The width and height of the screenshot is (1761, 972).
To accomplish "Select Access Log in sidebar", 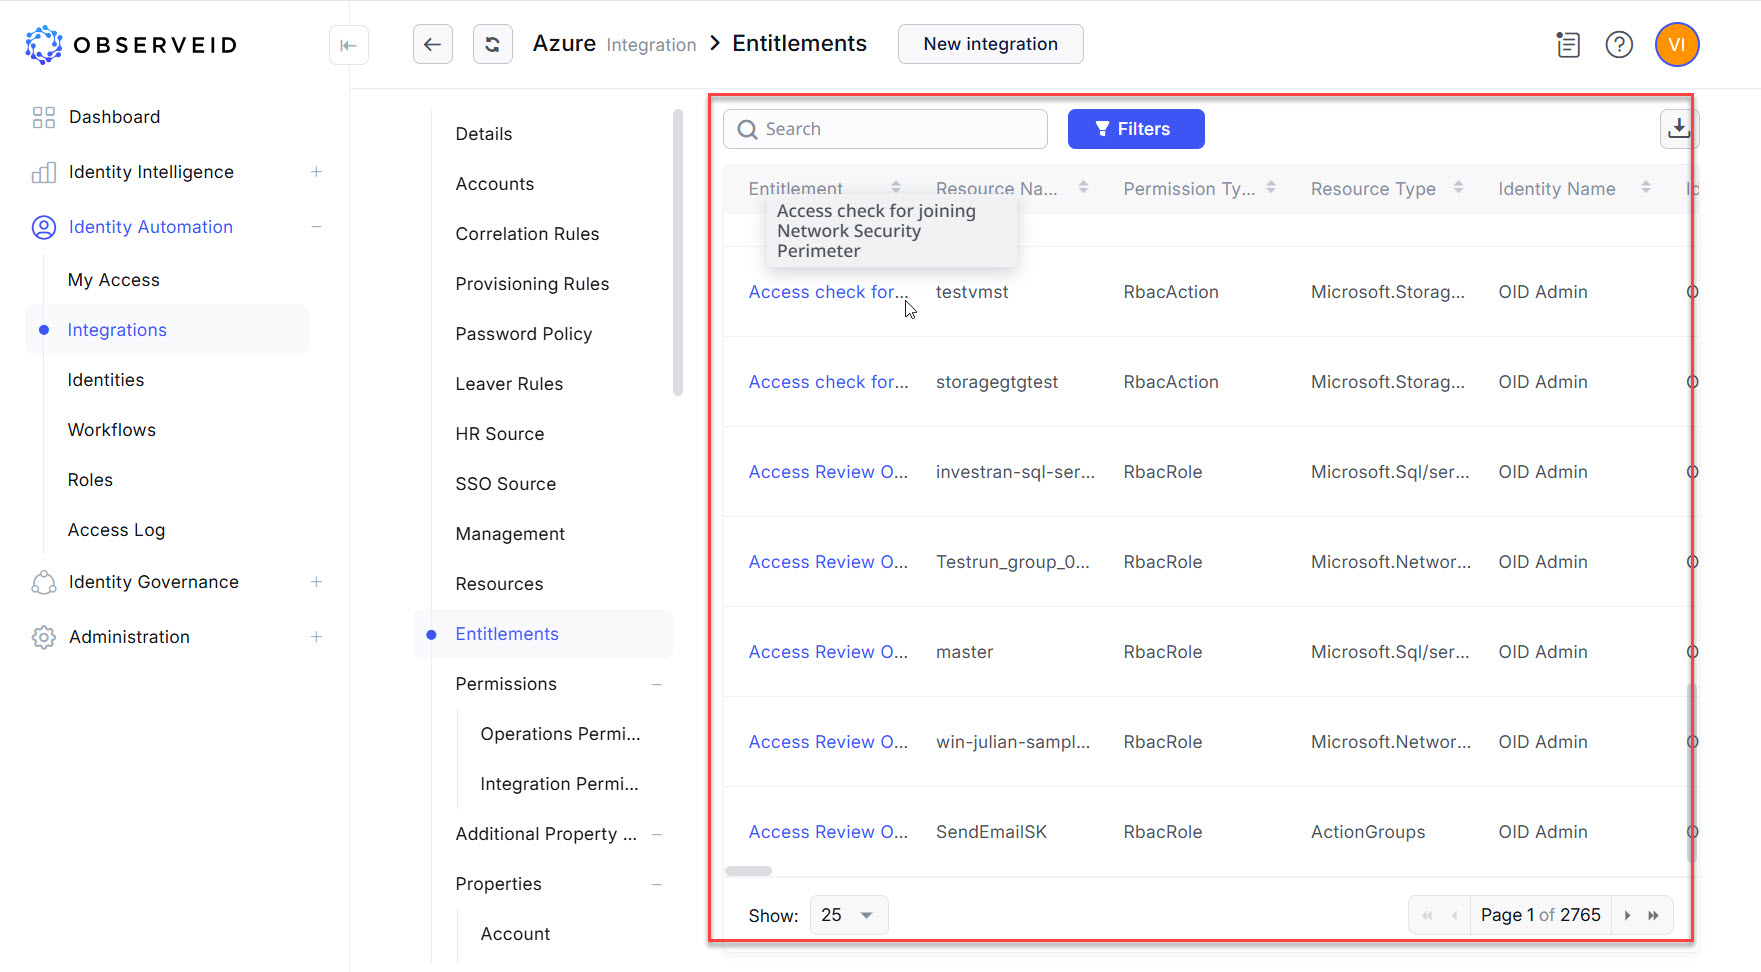I will pyautogui.click(x=116, y=530).
